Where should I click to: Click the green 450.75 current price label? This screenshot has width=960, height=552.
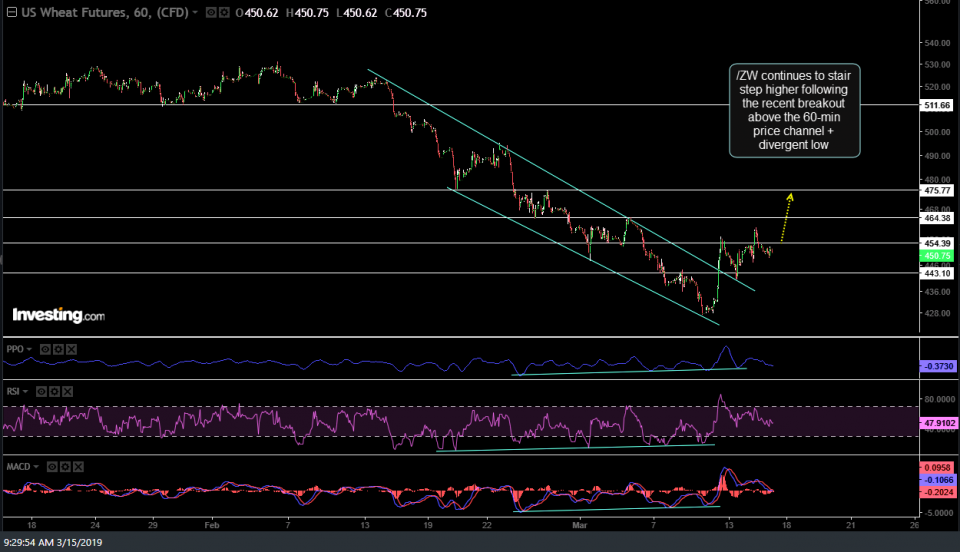936,255
